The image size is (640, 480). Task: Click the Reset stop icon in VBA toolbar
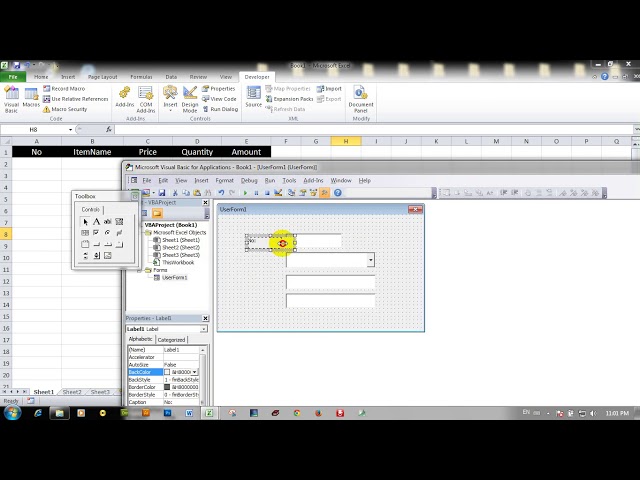[x=267, y=193]
